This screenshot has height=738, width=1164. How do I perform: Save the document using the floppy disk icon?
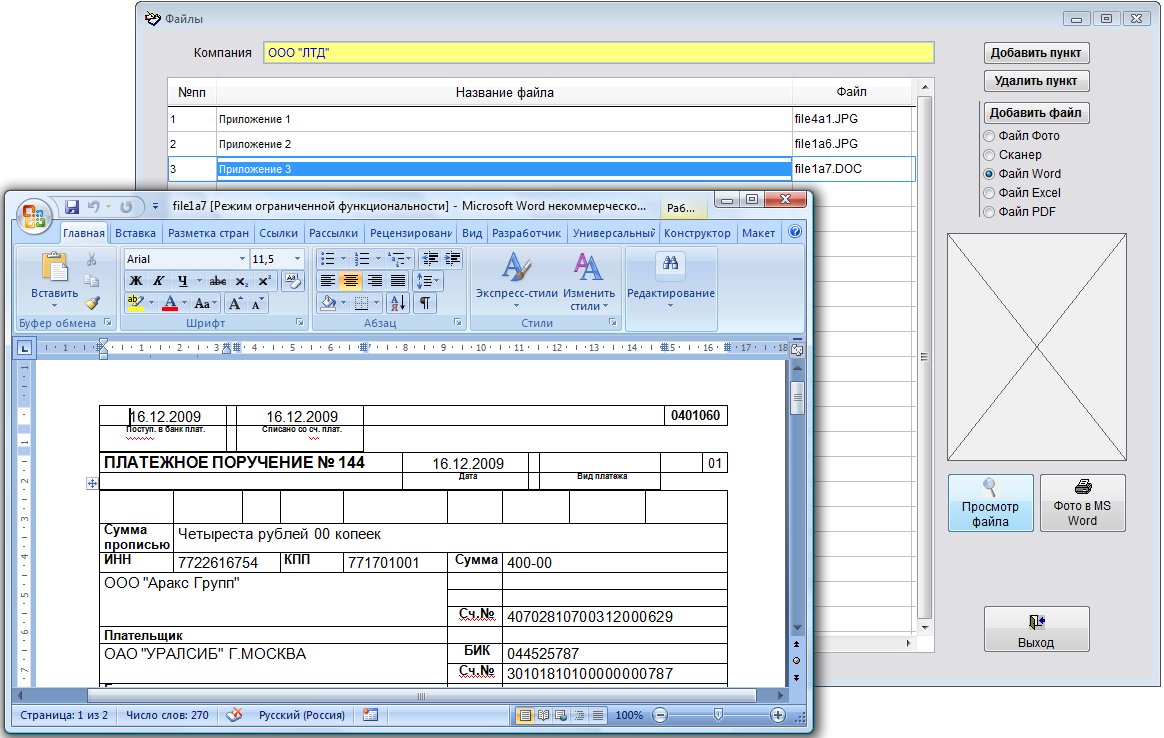click(x=72, y=207)
